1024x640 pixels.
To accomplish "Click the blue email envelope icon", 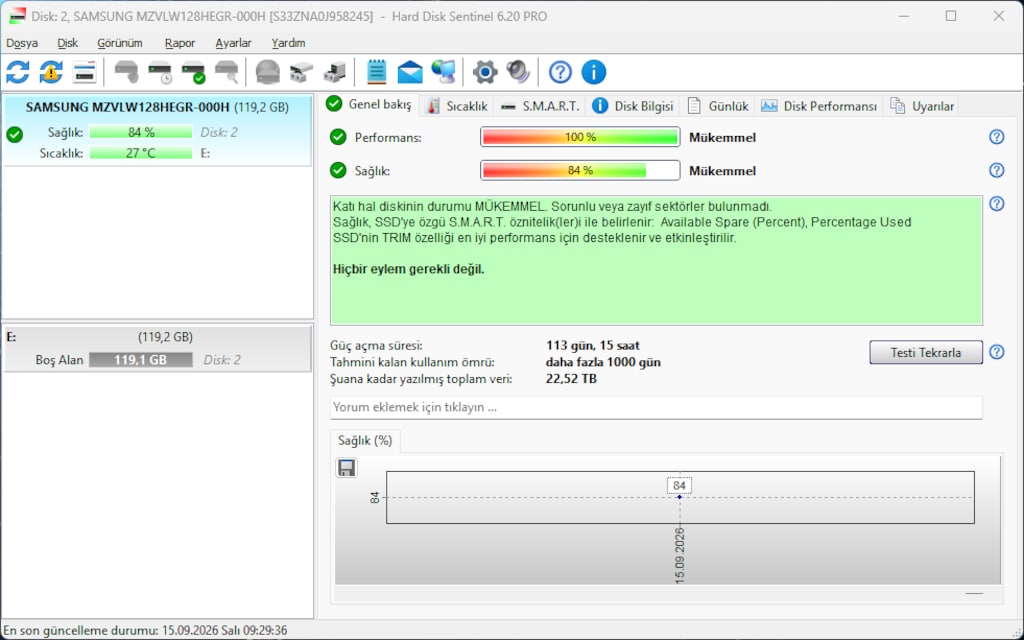I will (x=410, y=72).
